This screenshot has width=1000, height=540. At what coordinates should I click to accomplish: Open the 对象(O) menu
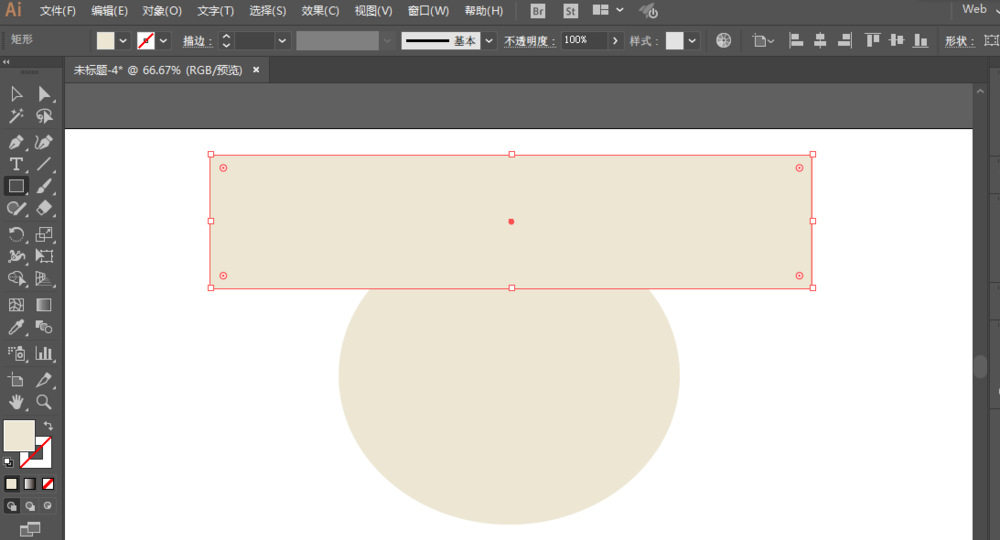click(x=162, y=11)
